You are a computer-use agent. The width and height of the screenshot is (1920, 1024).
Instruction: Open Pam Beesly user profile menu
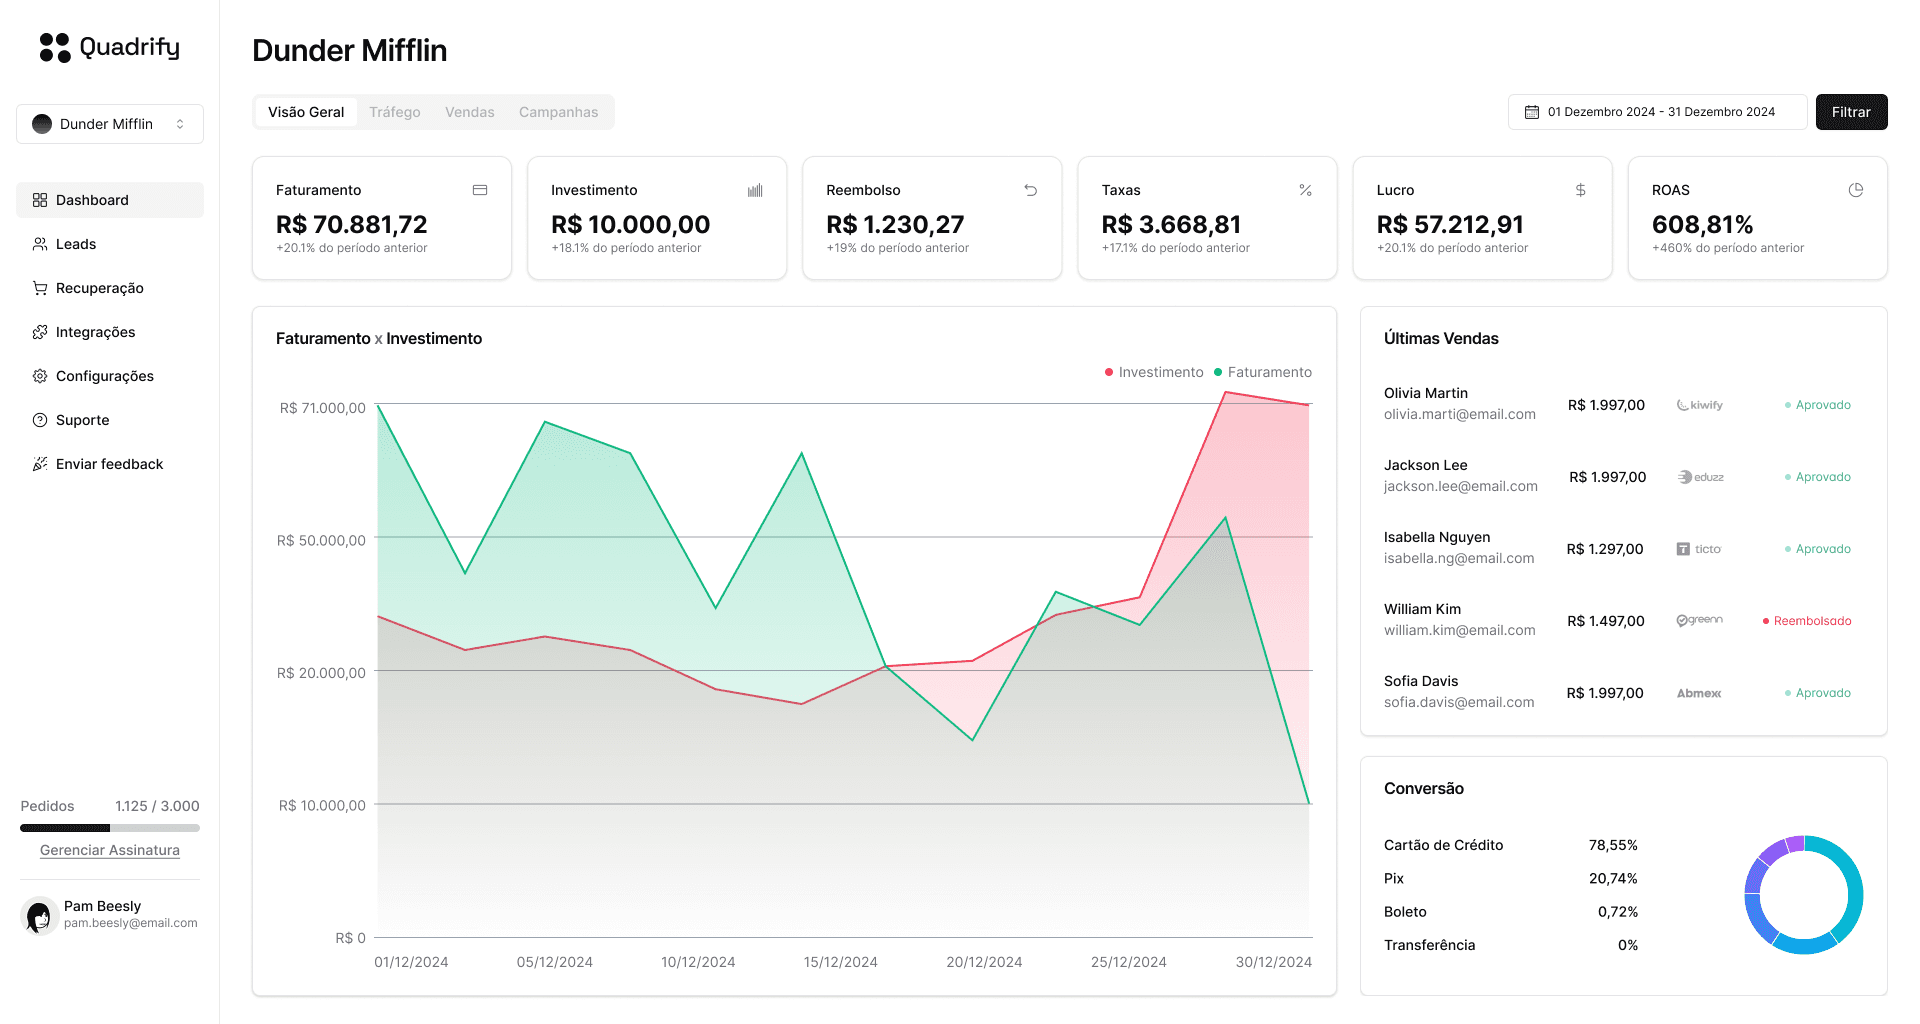point(110,914)
